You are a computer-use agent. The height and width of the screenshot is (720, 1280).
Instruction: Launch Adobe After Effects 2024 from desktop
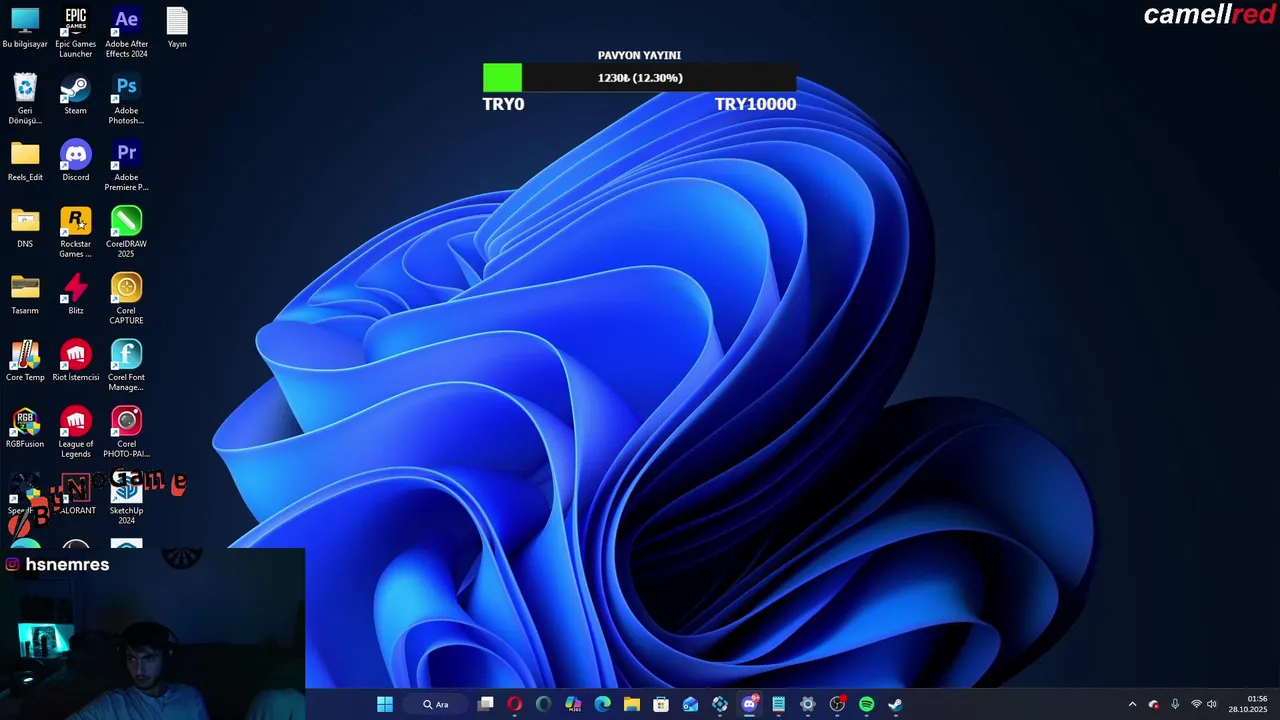(126, 32)
